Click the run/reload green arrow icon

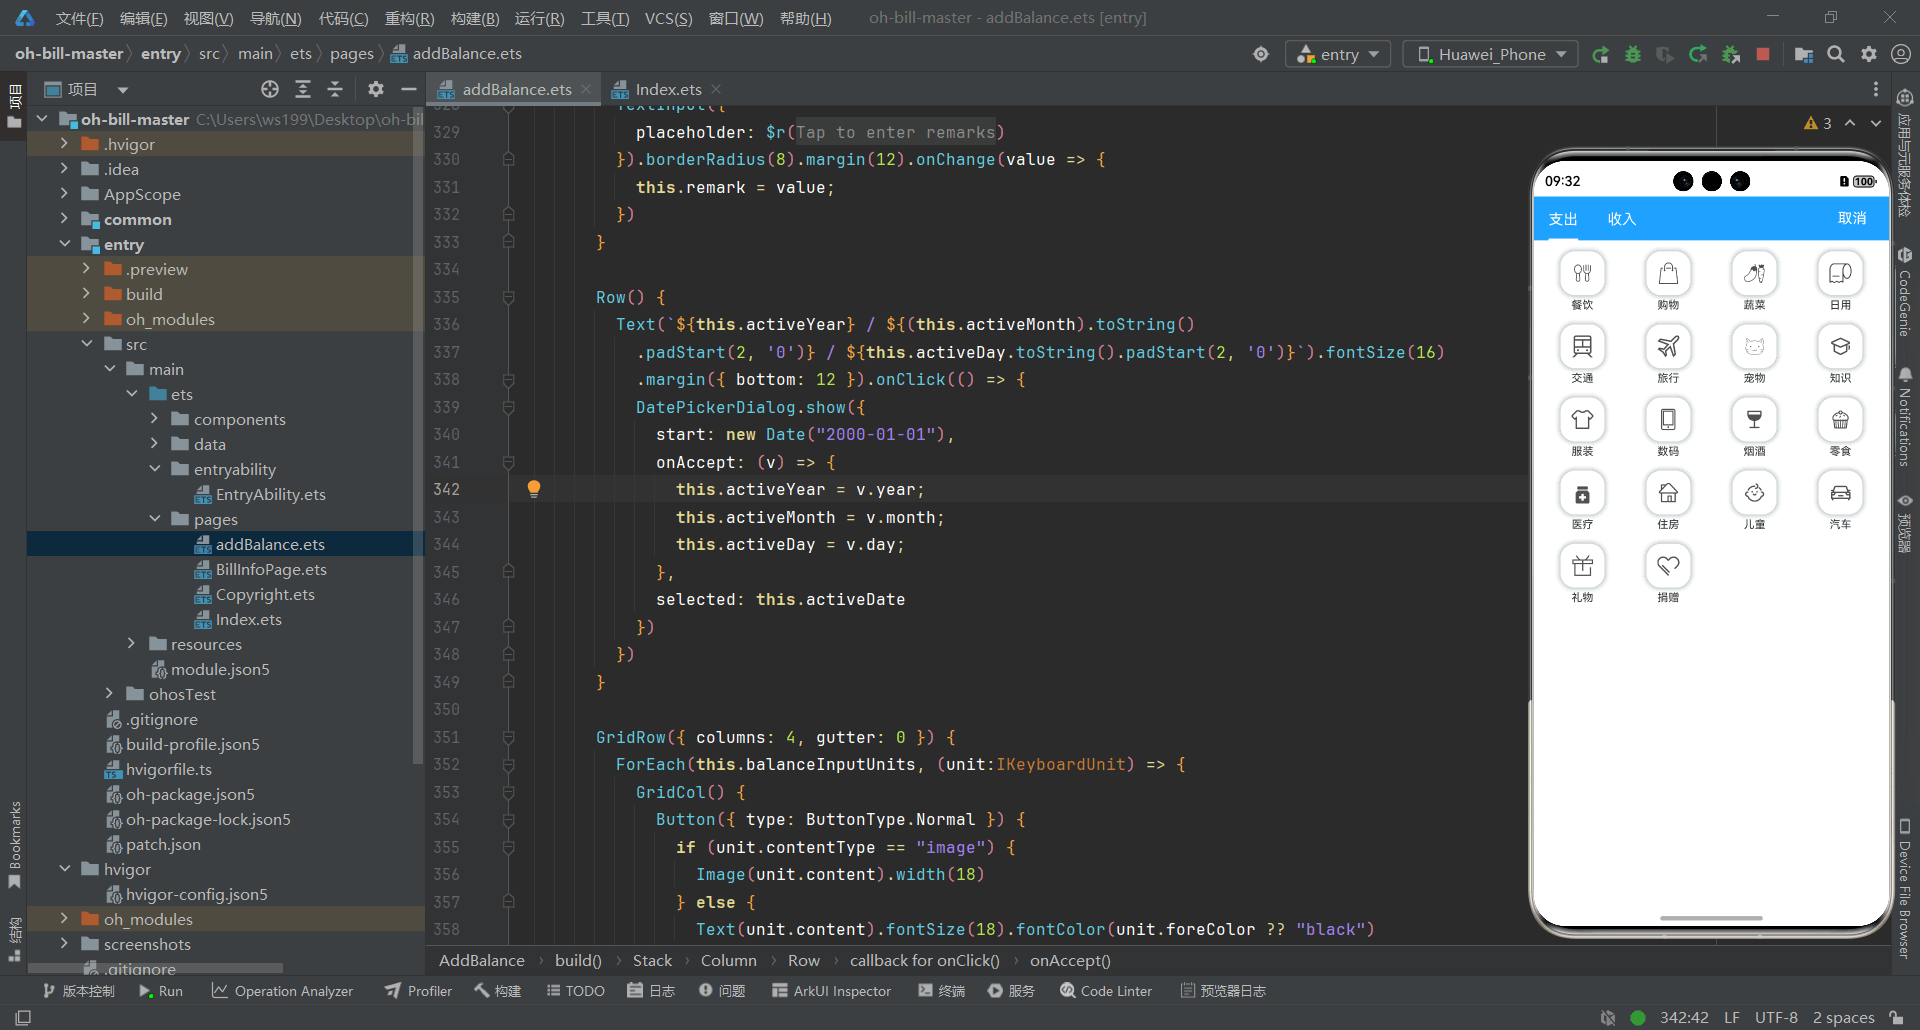pyautogui.click(x=1601, y=55)
